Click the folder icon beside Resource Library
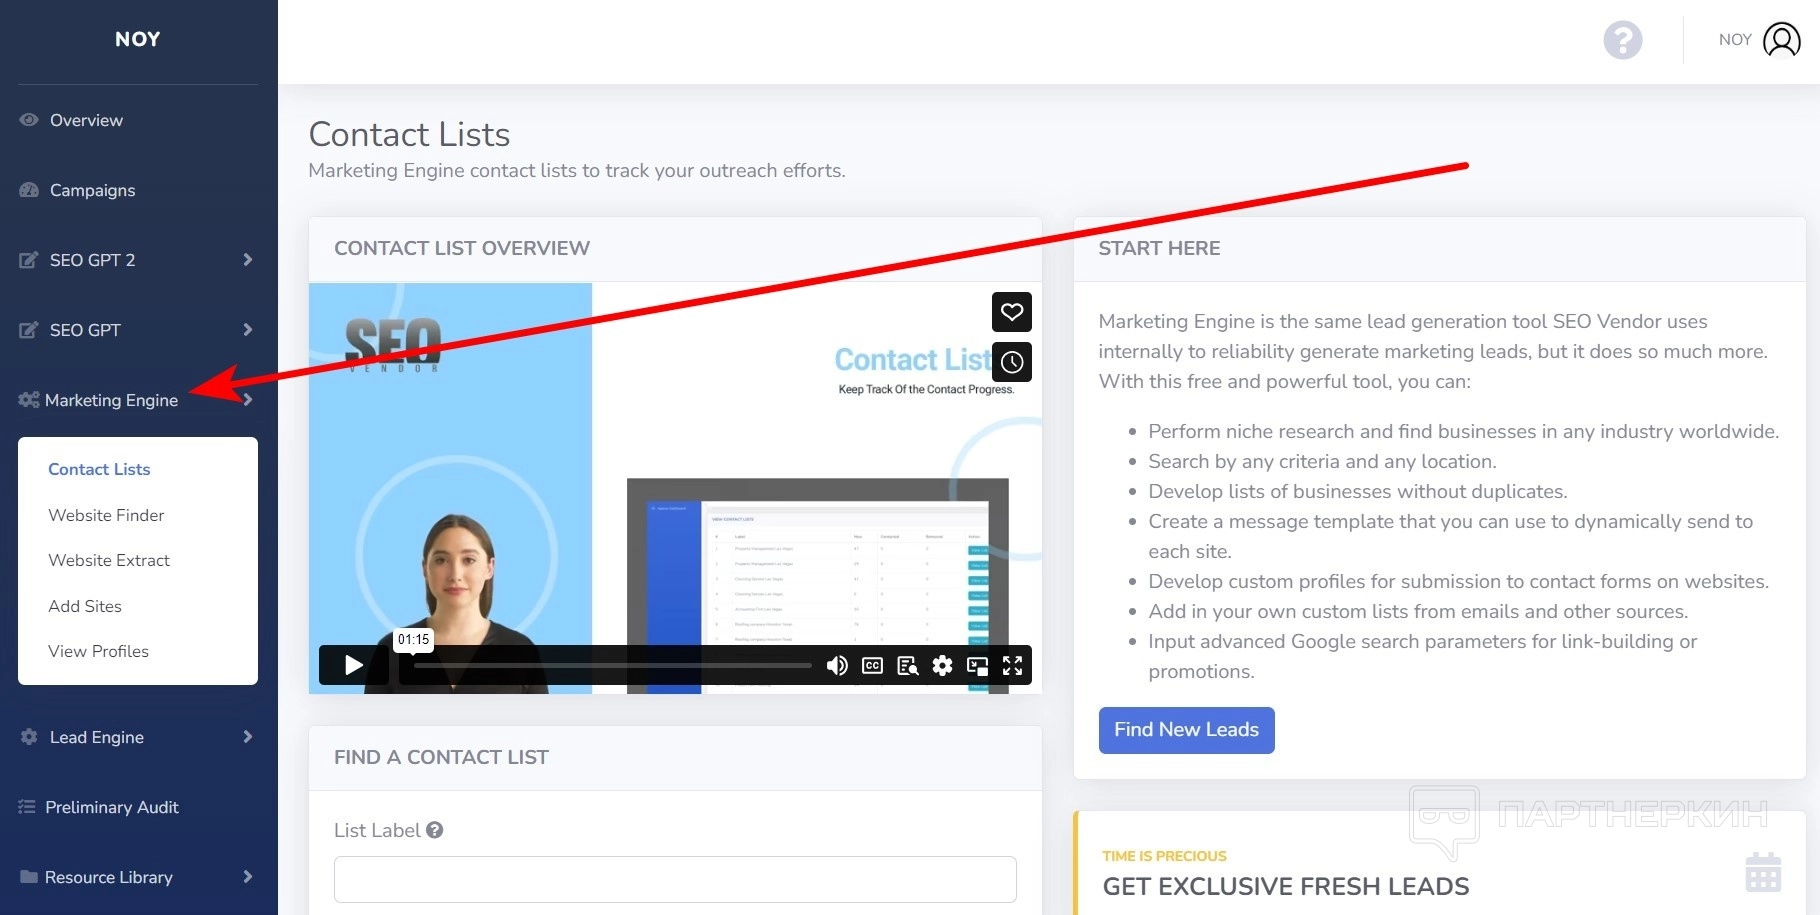The width and height of the screenshot is (1820, 915). (29, 877)
